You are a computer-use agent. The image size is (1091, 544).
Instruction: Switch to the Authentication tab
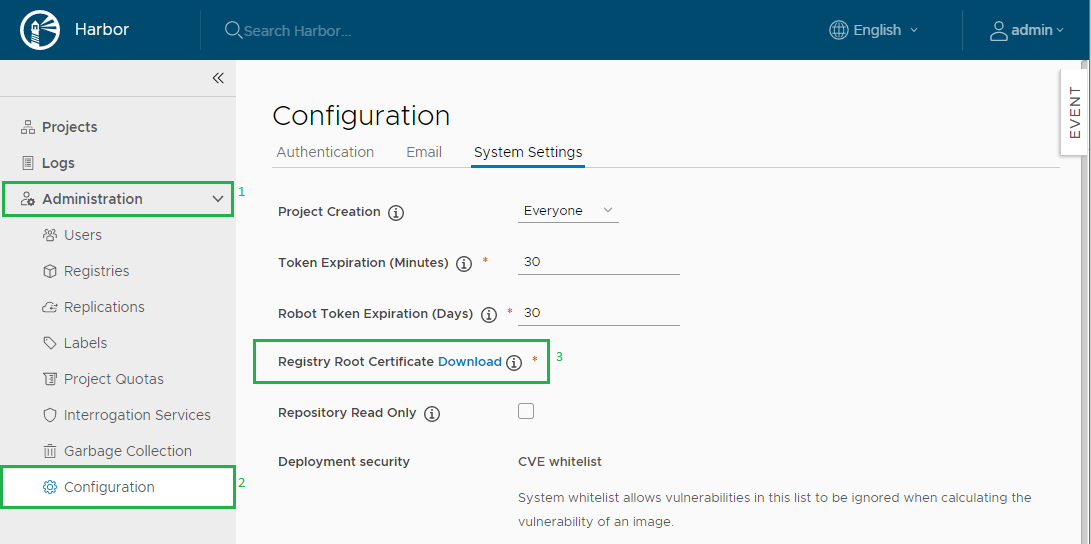(x=325, y=152)
